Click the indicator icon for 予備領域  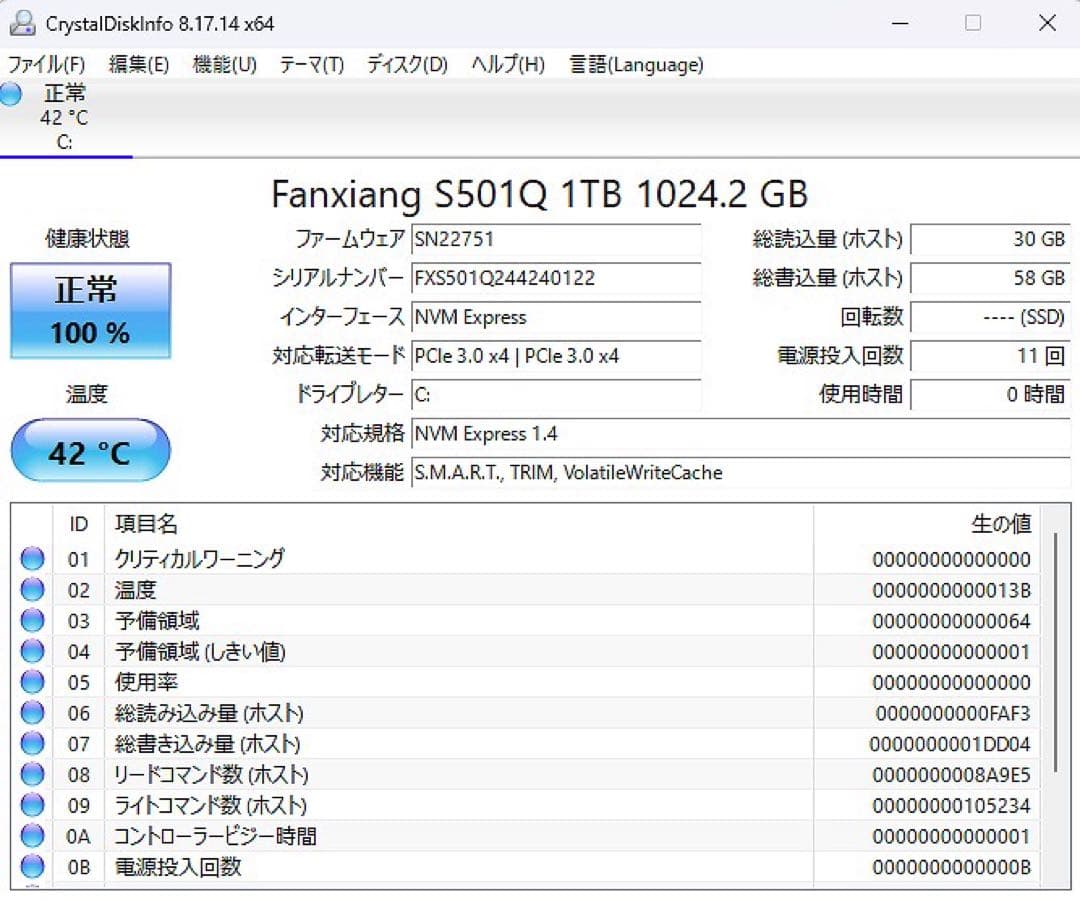pos(32,620)
